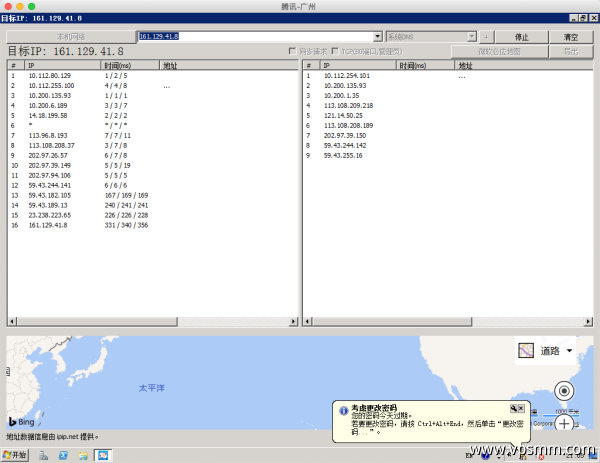The height and width of the screenshot is (463, 600).
Task: Click the time value 240 / 241 / 241
Action: tap(126, 205)
